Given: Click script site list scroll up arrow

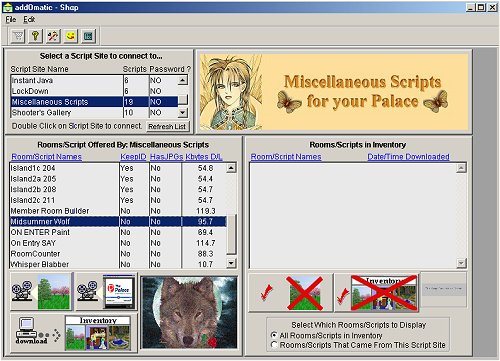Looking at the screenshot, I should point(183,80).
